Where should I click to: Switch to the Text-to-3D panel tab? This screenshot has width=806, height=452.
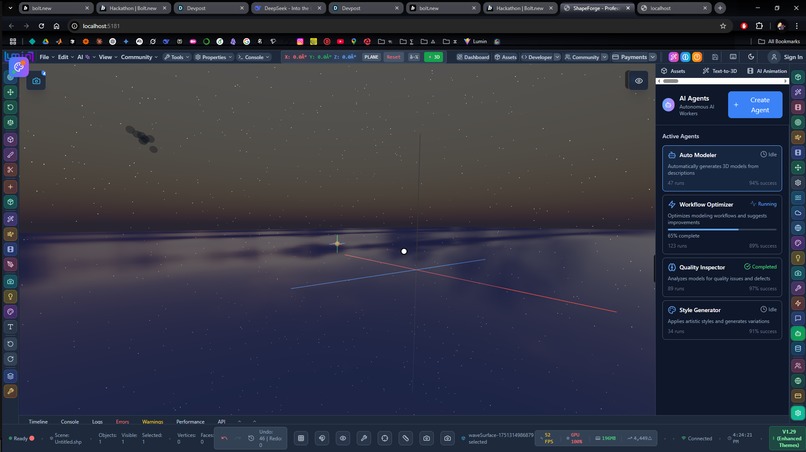point(720,71)
